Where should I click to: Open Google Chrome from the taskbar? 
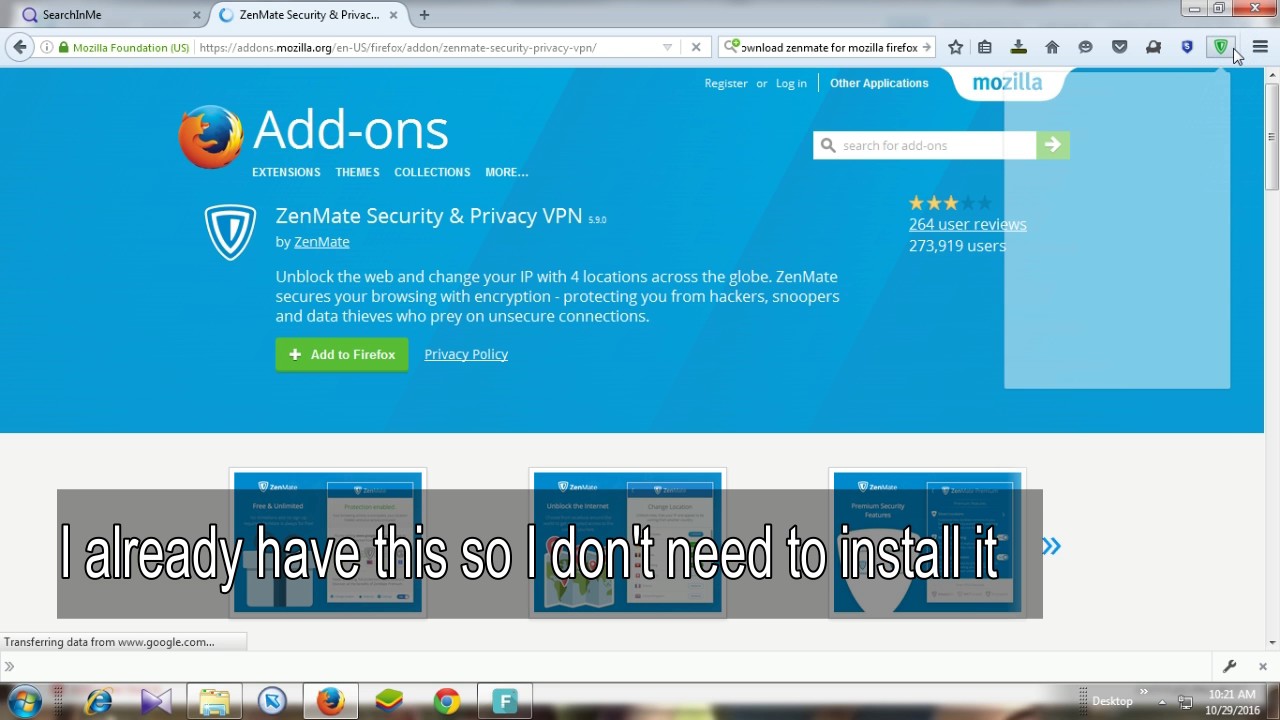pyautogui.click(x=447, y=701)
